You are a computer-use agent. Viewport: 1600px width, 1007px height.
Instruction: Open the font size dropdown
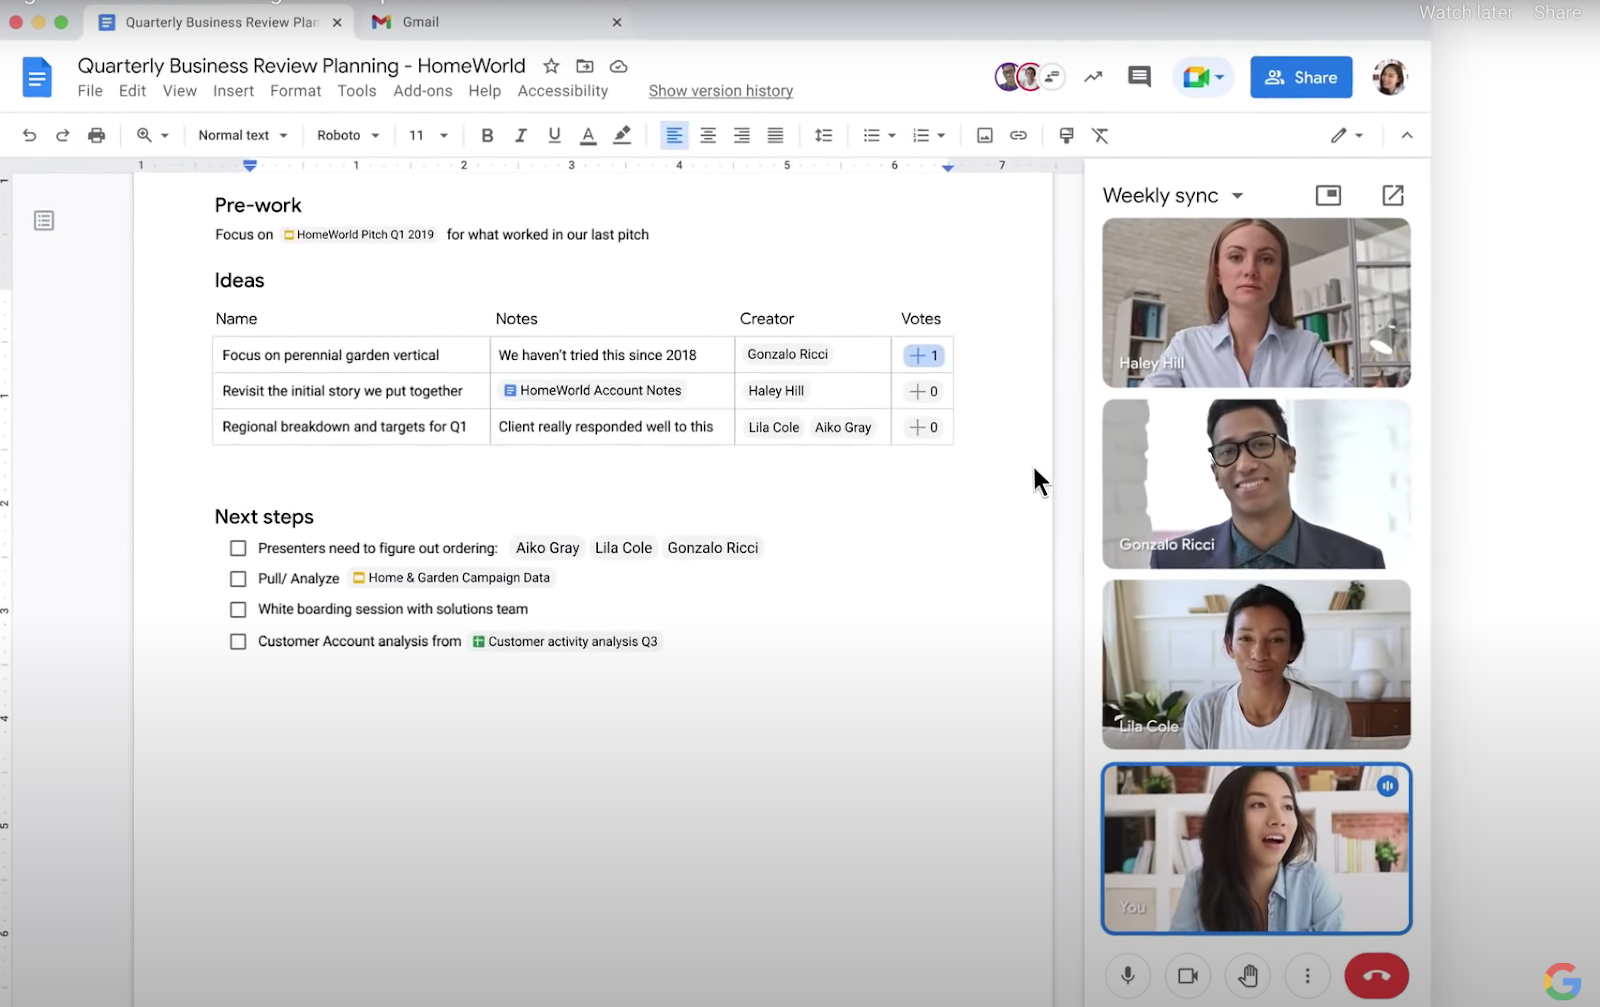pyautogui.click(x=427, y=135)
